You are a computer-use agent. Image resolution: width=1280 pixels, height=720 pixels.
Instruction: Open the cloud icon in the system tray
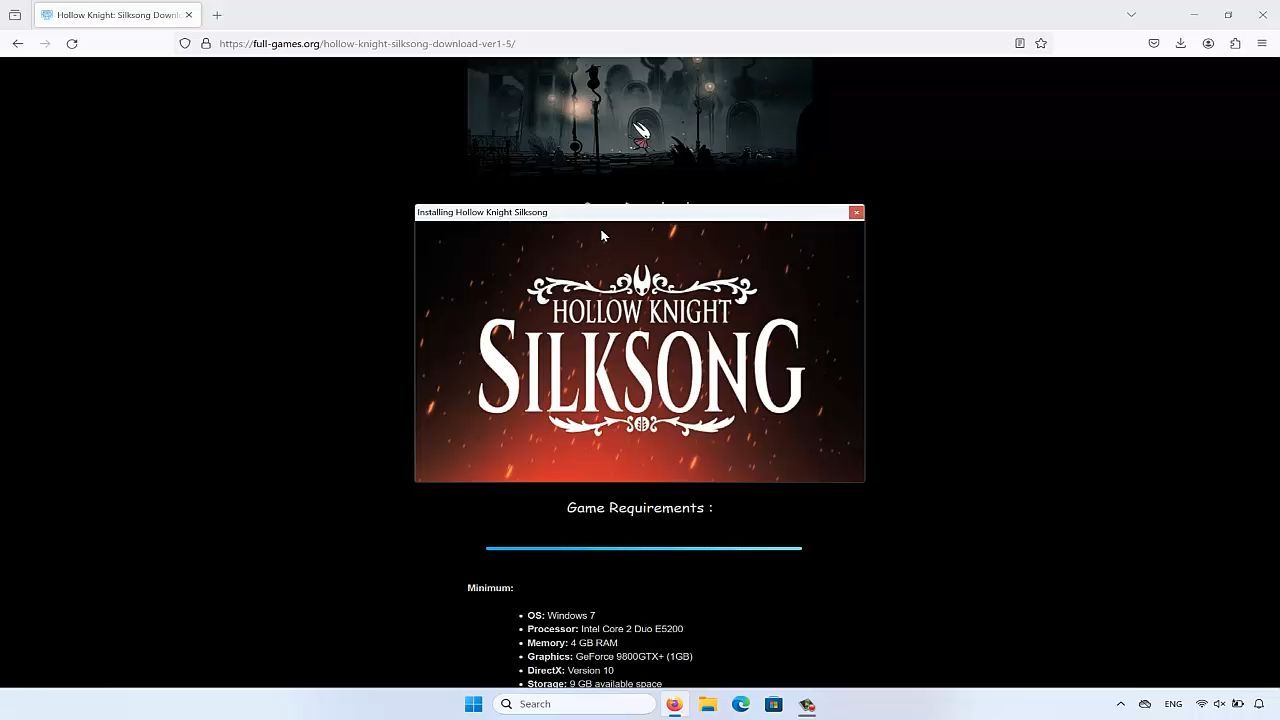click(x=1145, y=704)
